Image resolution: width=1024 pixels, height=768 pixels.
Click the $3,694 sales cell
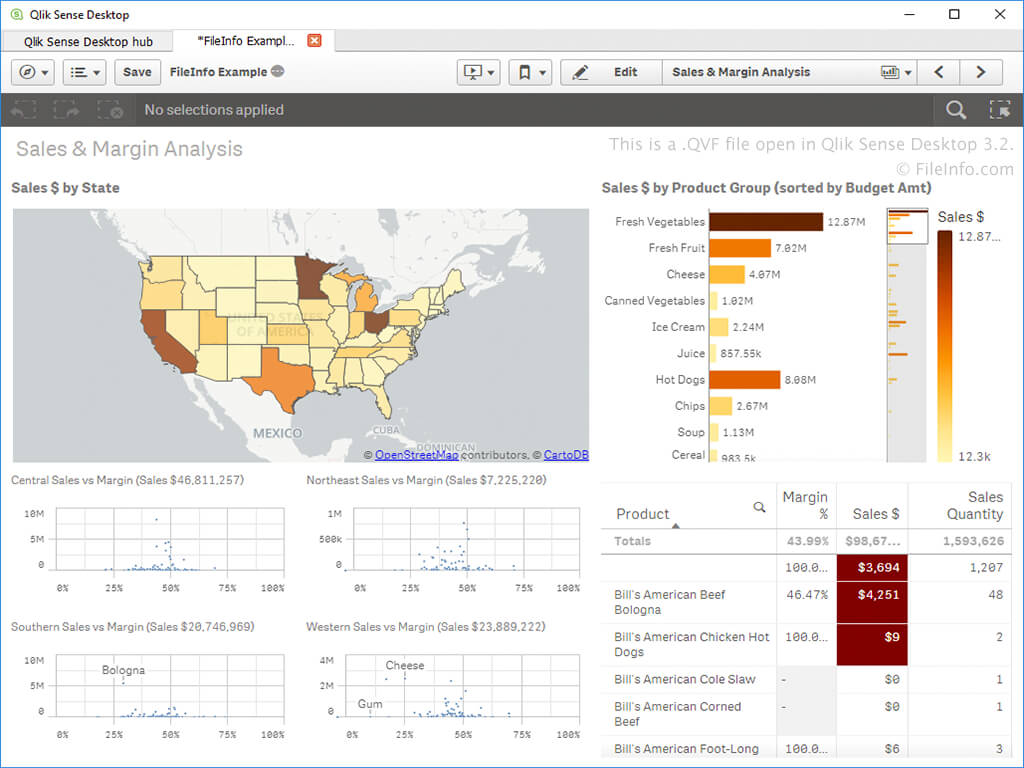(872, 568)
